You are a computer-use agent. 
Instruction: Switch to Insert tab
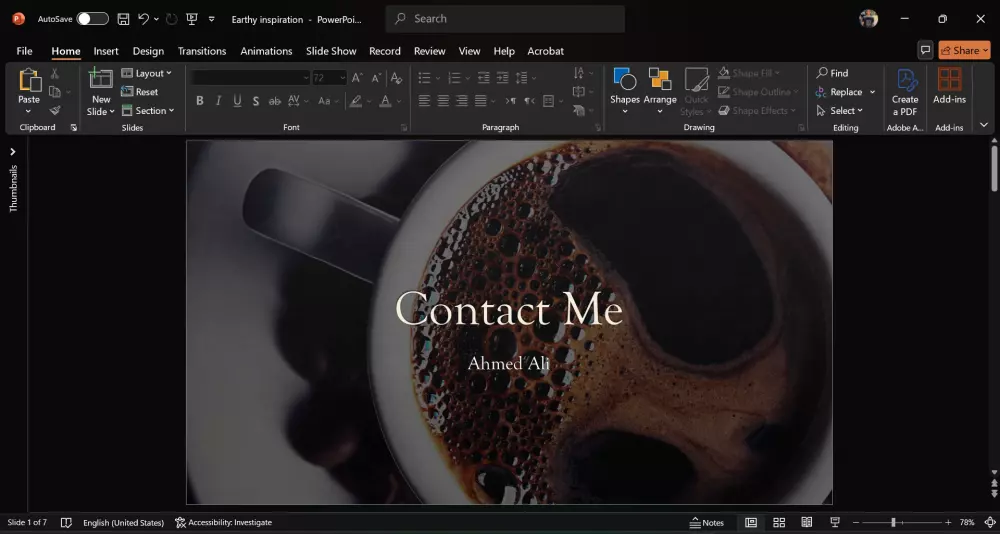click(106, 51)
